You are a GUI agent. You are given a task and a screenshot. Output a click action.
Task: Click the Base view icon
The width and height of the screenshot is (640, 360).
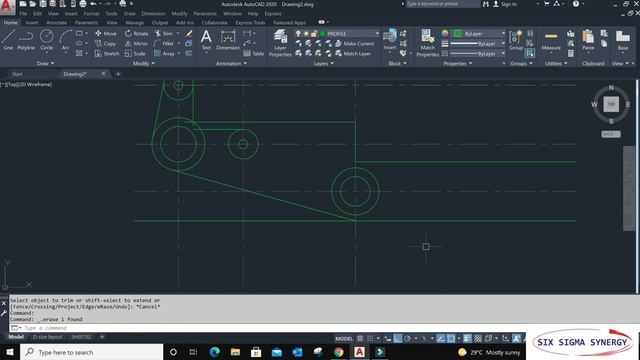(623, 40)
